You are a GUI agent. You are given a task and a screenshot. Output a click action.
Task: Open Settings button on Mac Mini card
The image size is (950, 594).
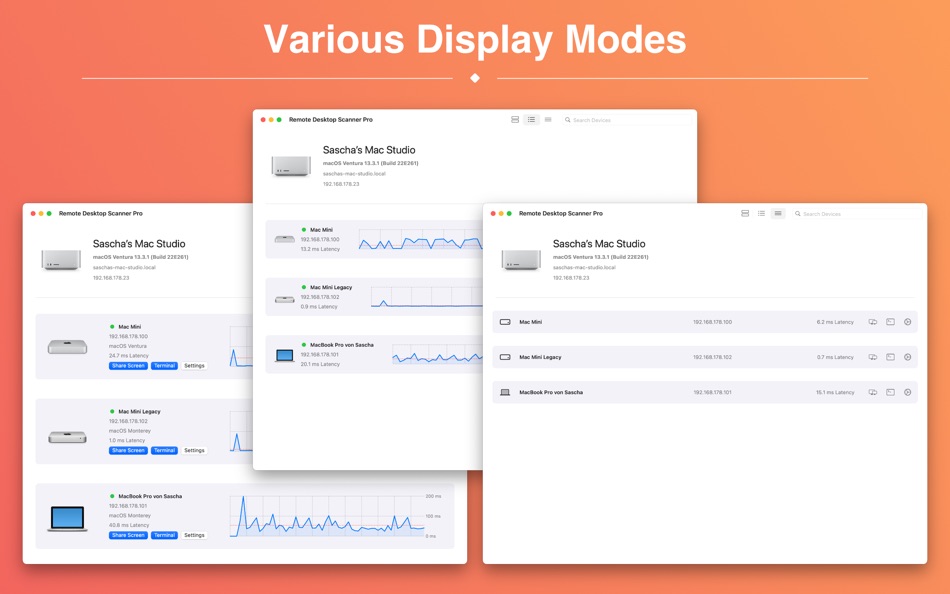click(x=194, y=365)
